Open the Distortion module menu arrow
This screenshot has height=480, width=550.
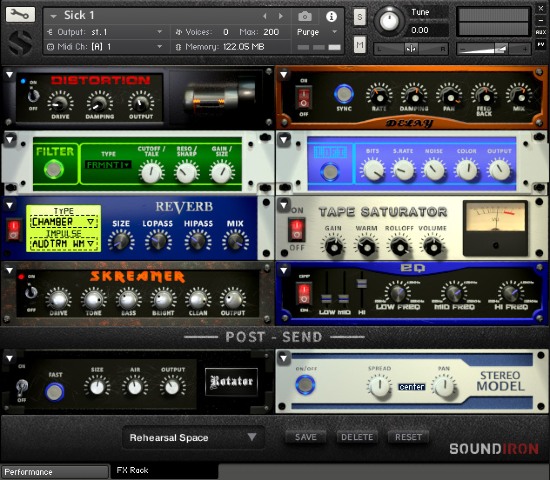[9, 74]
